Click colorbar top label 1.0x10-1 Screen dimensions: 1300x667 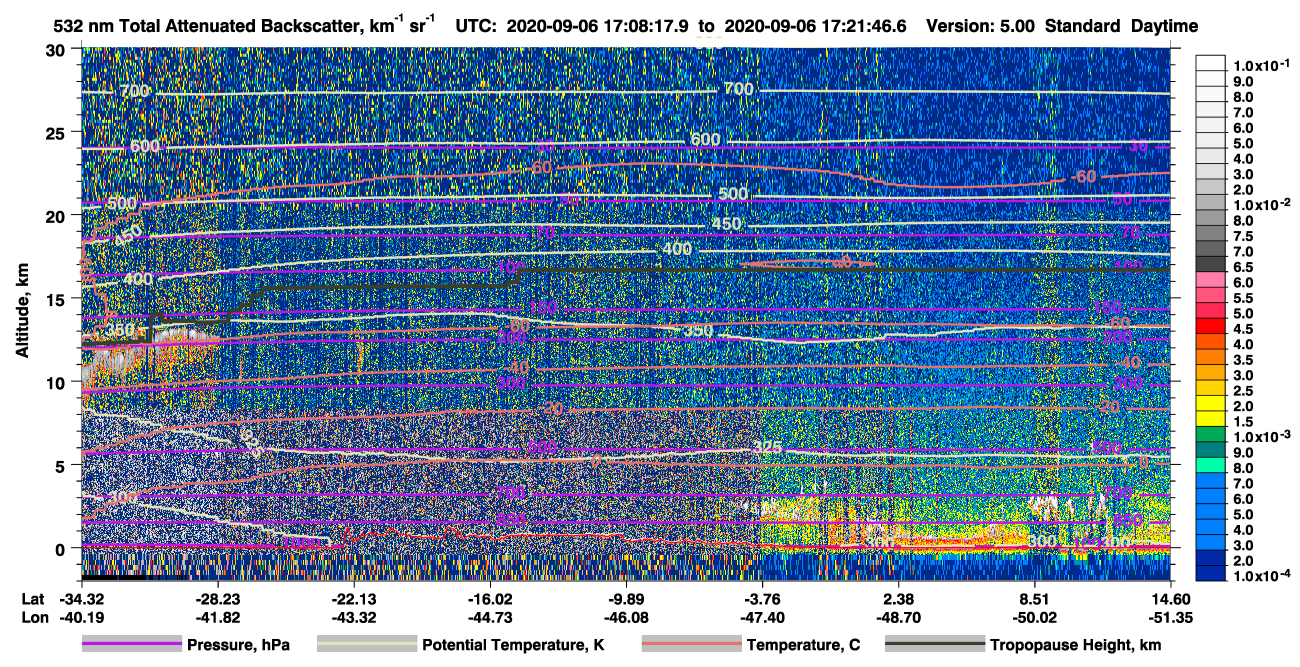click(1262, 65)
